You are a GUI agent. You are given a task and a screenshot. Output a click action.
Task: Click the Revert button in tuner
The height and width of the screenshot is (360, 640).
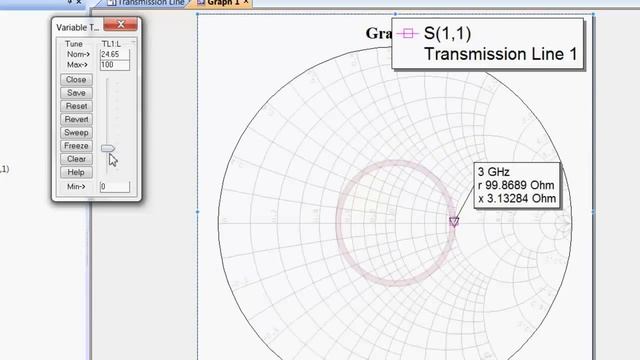pos(76,119)
